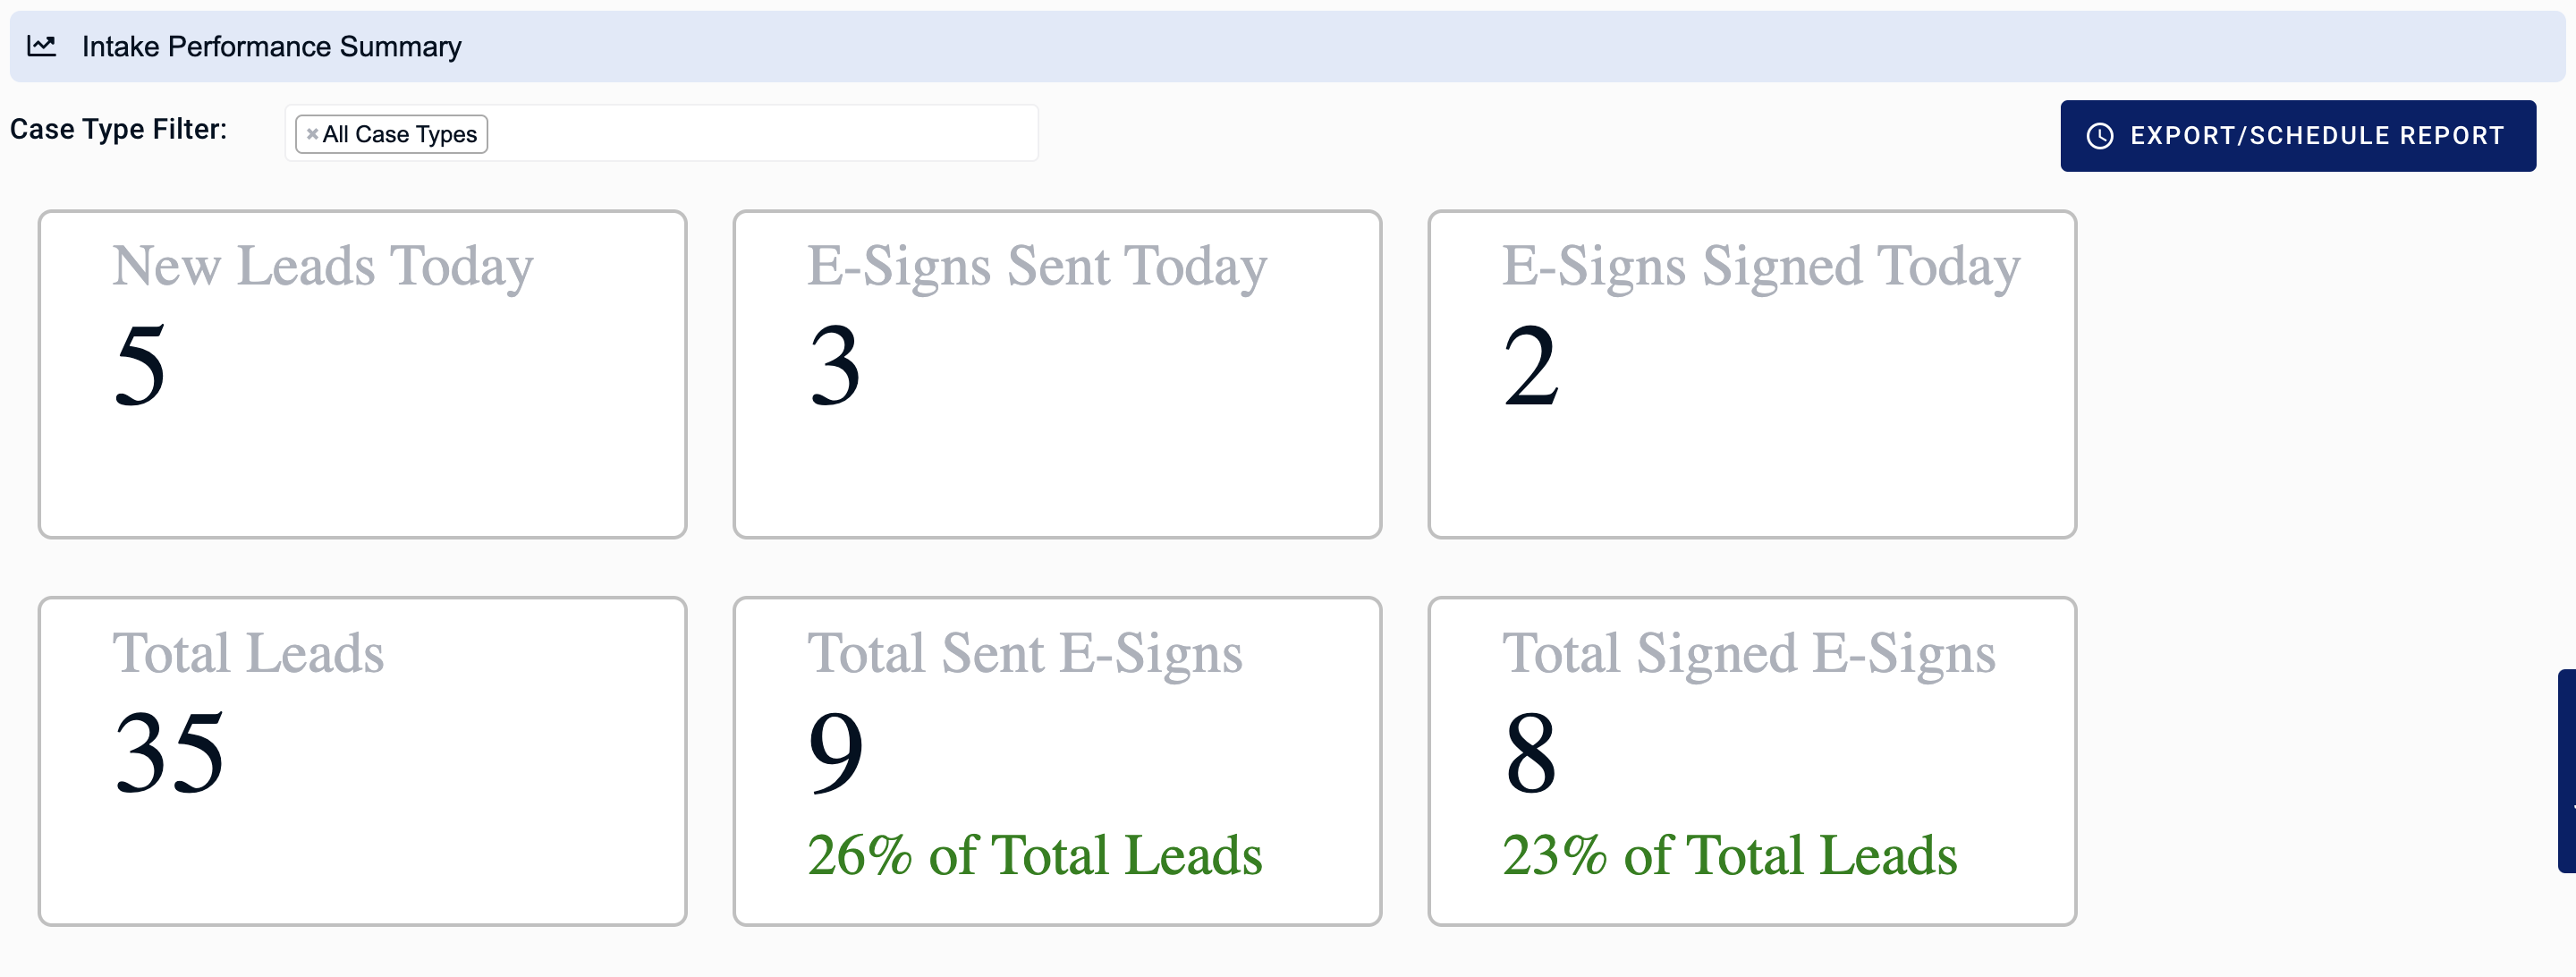Open the Export/Schedule Report dialog
Screen dimensions: 2576x977
[x=2297, y=136]
